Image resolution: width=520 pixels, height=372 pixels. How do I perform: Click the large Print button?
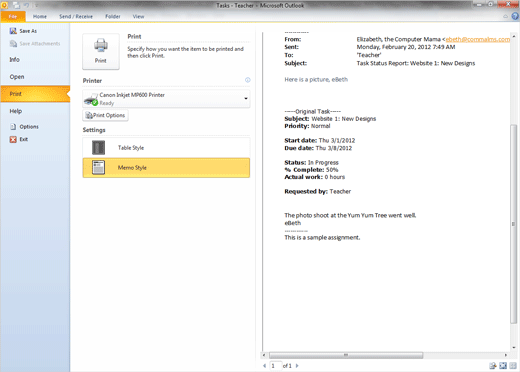point(101,51)
